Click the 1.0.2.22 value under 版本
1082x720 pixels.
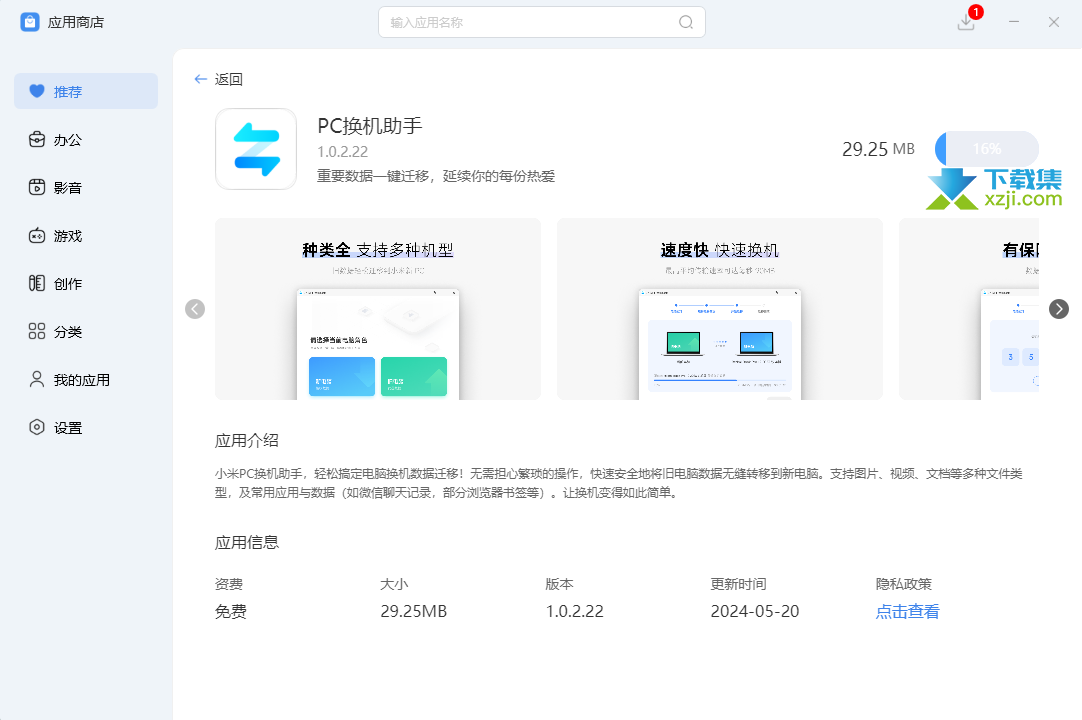point(575,612)
